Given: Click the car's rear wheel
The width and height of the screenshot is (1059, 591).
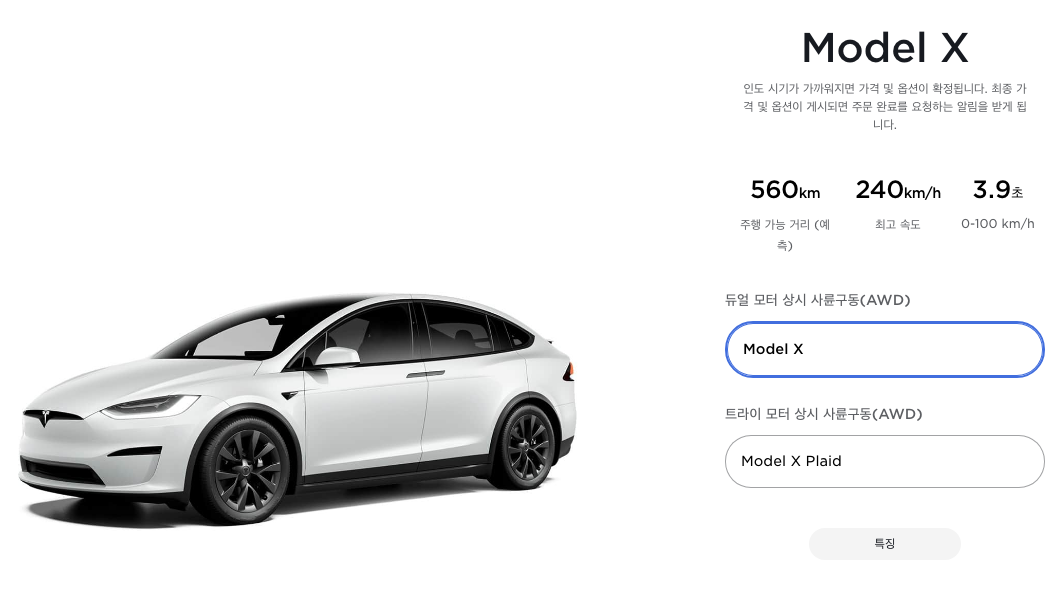Looking at the screenshot, I should coord(526,446).
